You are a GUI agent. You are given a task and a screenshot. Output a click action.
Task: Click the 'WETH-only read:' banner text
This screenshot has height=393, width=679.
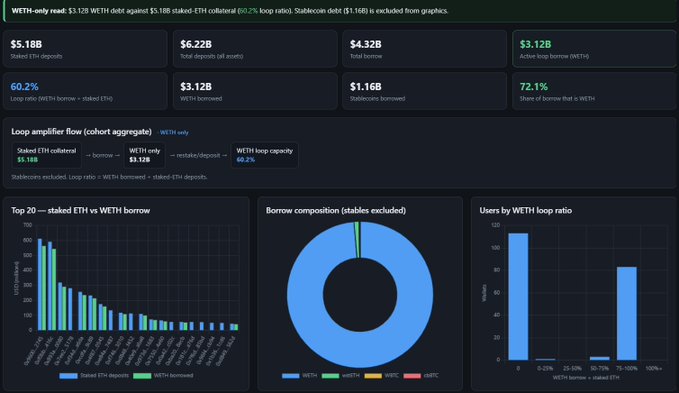point(39,11)
